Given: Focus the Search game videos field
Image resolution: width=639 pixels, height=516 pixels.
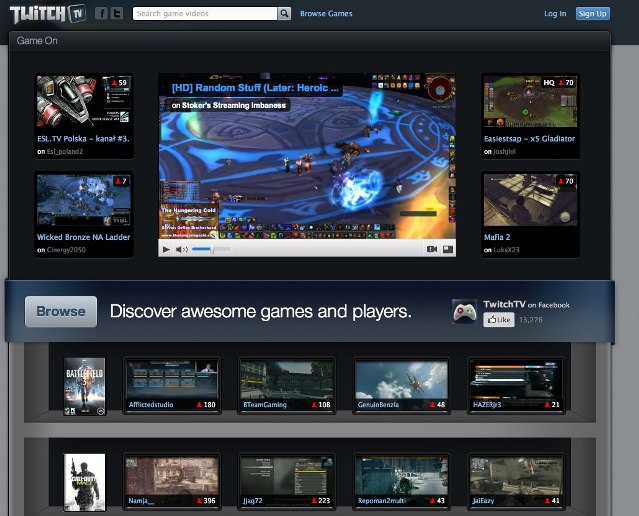Looking at the screenshot, I should tap(204, 14).
